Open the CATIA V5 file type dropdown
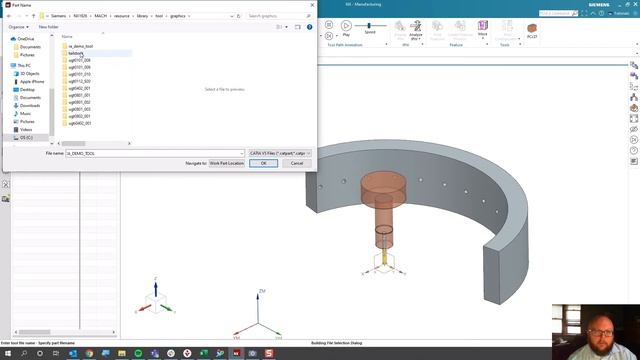This screenshot has width=640, height=360. click(x=280, y=153)
